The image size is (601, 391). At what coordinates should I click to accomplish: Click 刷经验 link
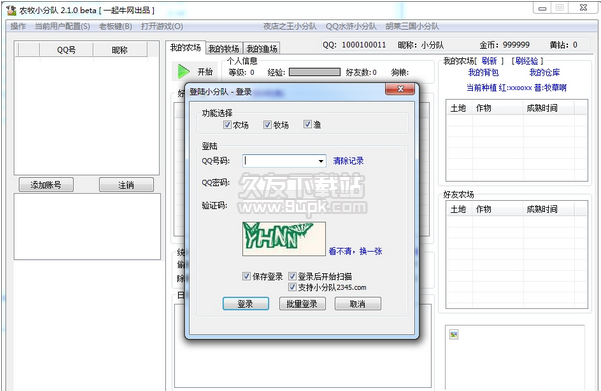pyautogui.click(x=527, y=61)
